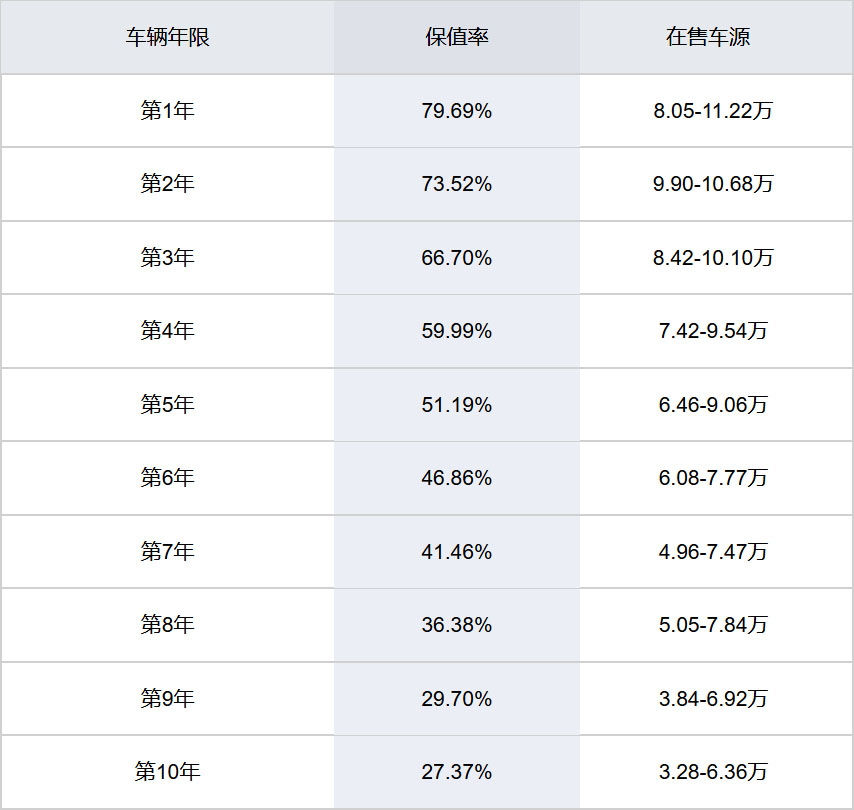Viewport: 854px width, 810px height.
Task: Select the 51.19% retention value
Action: [x=456, y=405]
